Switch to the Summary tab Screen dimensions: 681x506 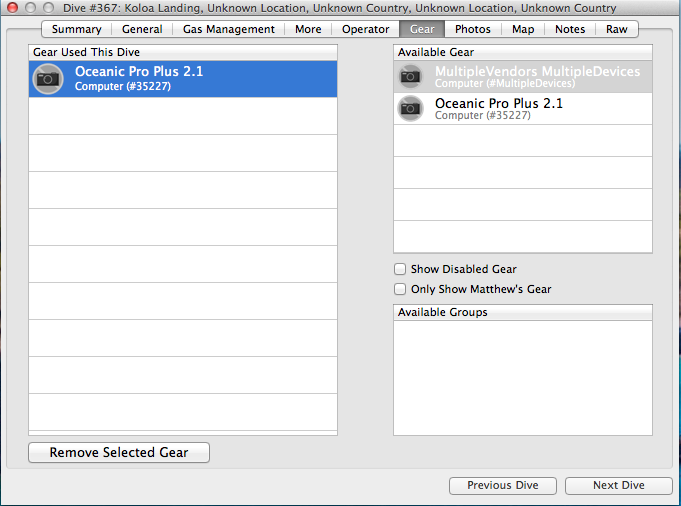(x=77, y=29)
